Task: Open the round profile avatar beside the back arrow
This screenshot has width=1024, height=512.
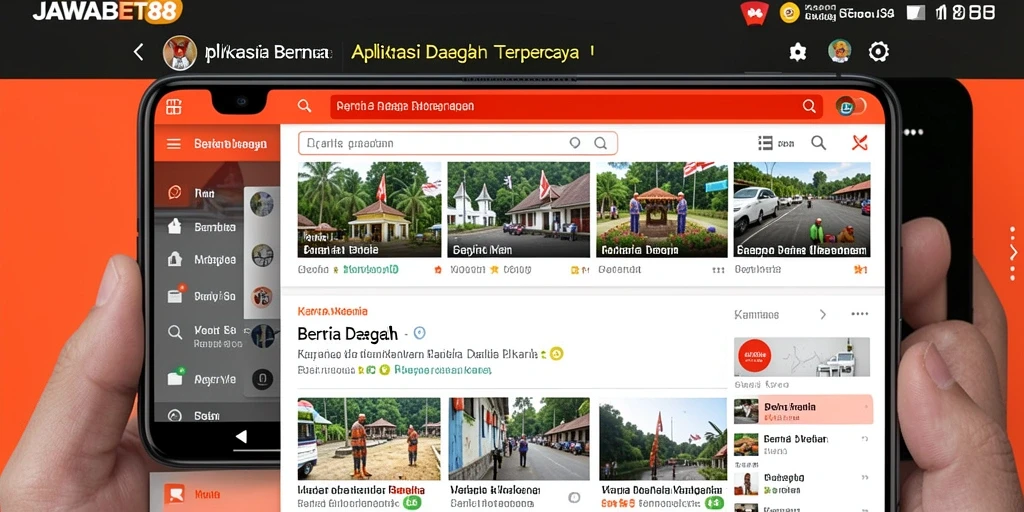Action: (x=180, y=52)
